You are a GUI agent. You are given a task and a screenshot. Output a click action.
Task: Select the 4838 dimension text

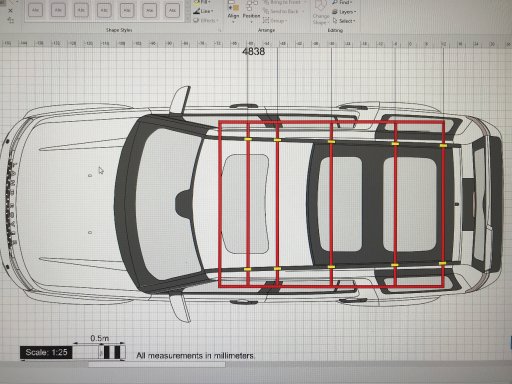254,51
